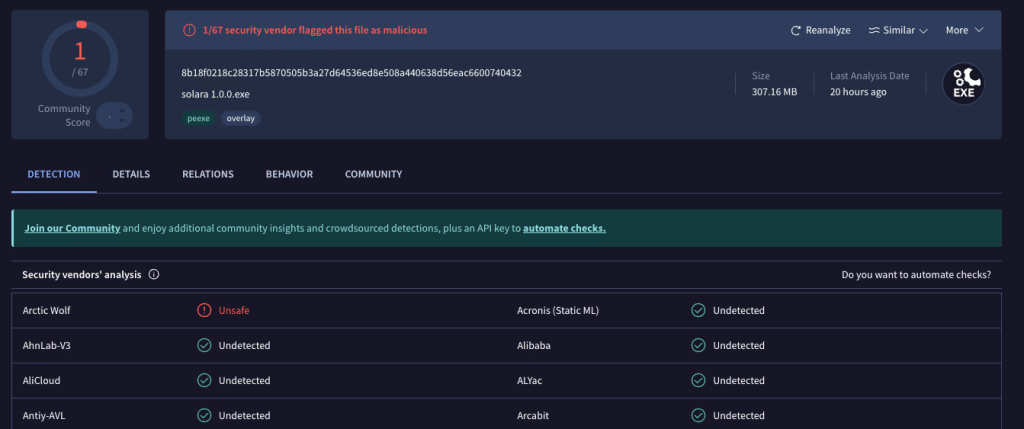Click the EXE file type icon
The image size is (1024, 429).
964,85
